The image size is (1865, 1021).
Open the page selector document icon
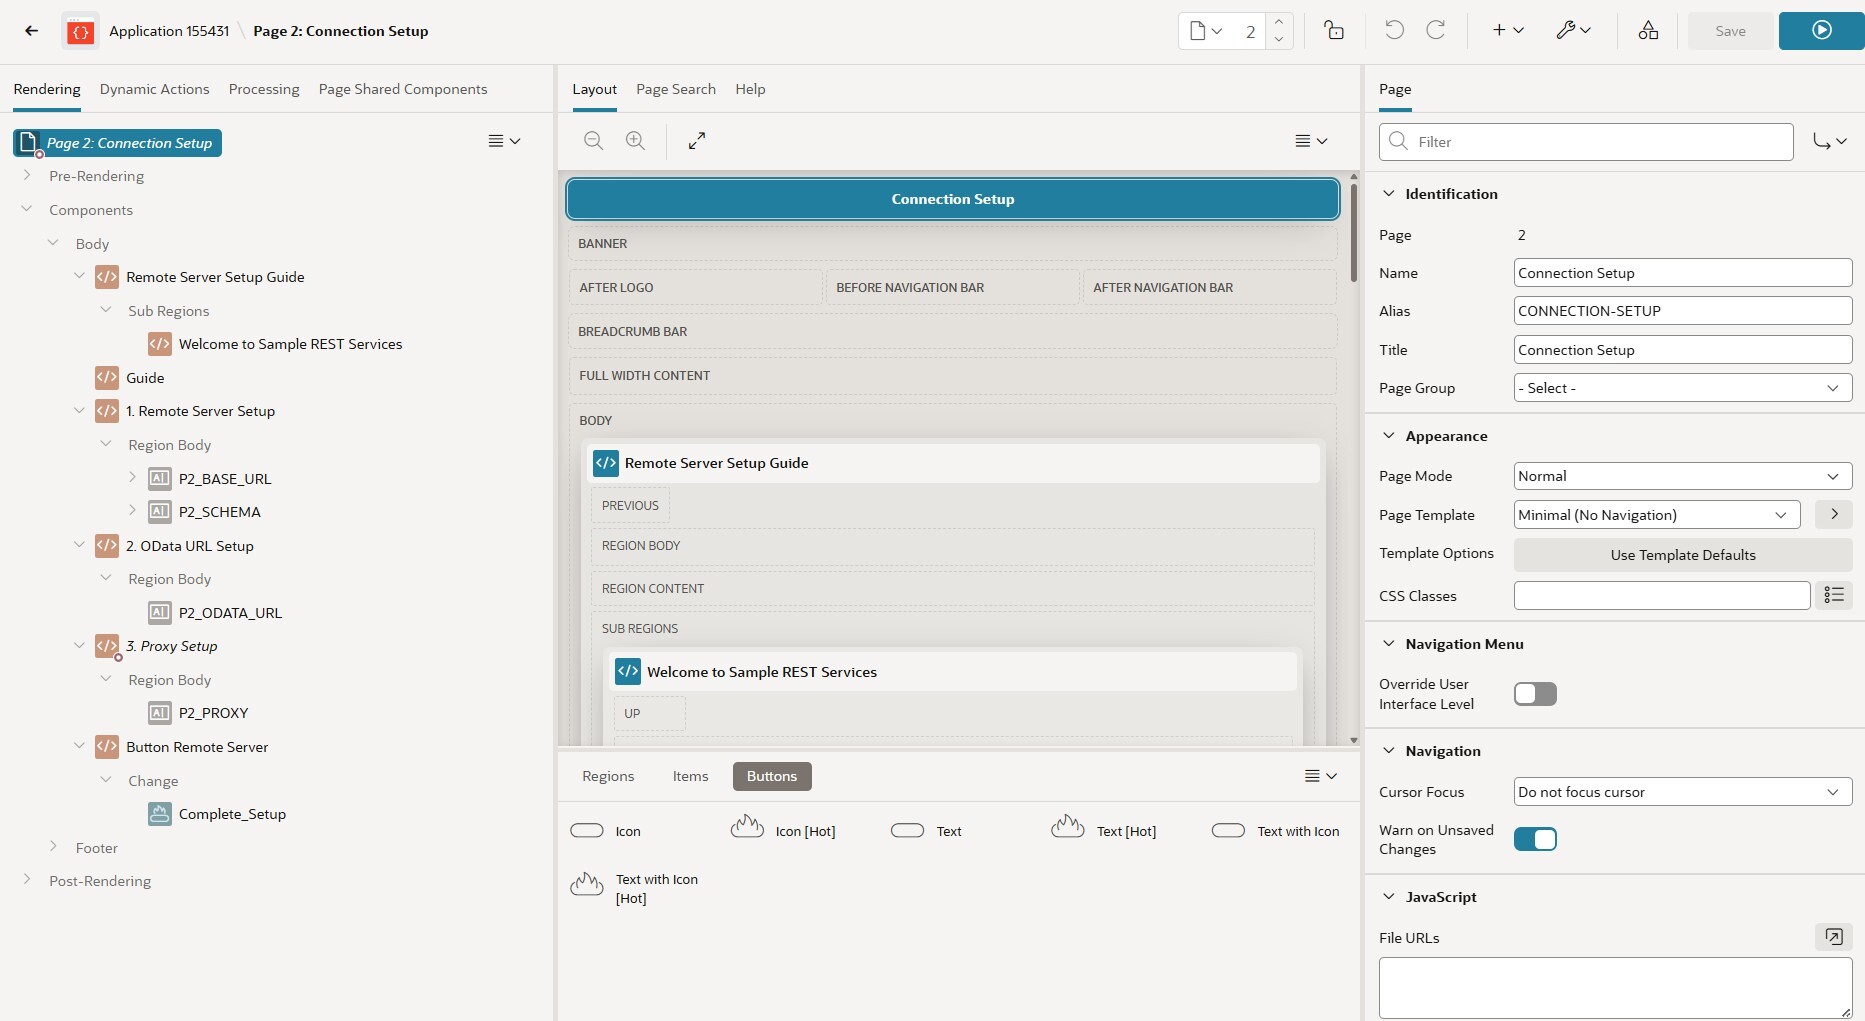click(x=1206, y=31)
